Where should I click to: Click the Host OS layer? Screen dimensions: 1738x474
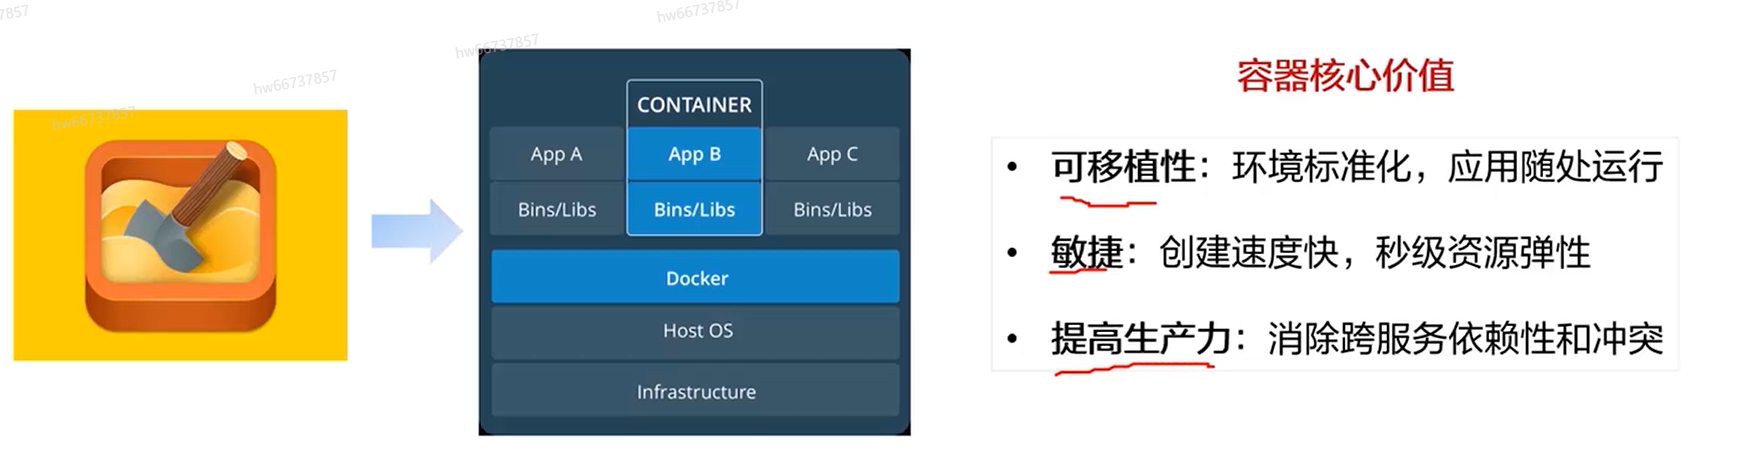696,331
